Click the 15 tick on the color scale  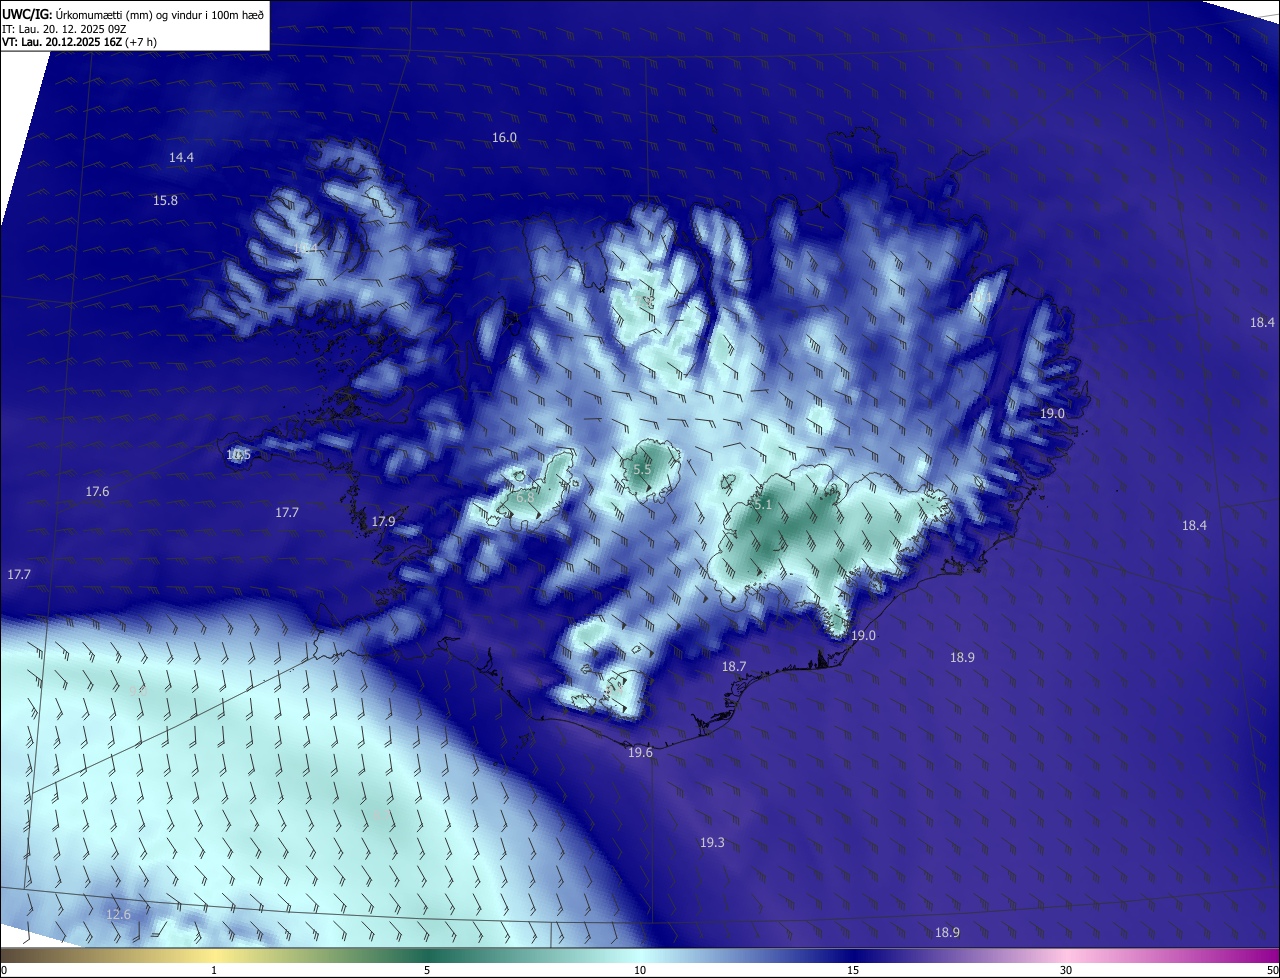[x=853, y=970]
